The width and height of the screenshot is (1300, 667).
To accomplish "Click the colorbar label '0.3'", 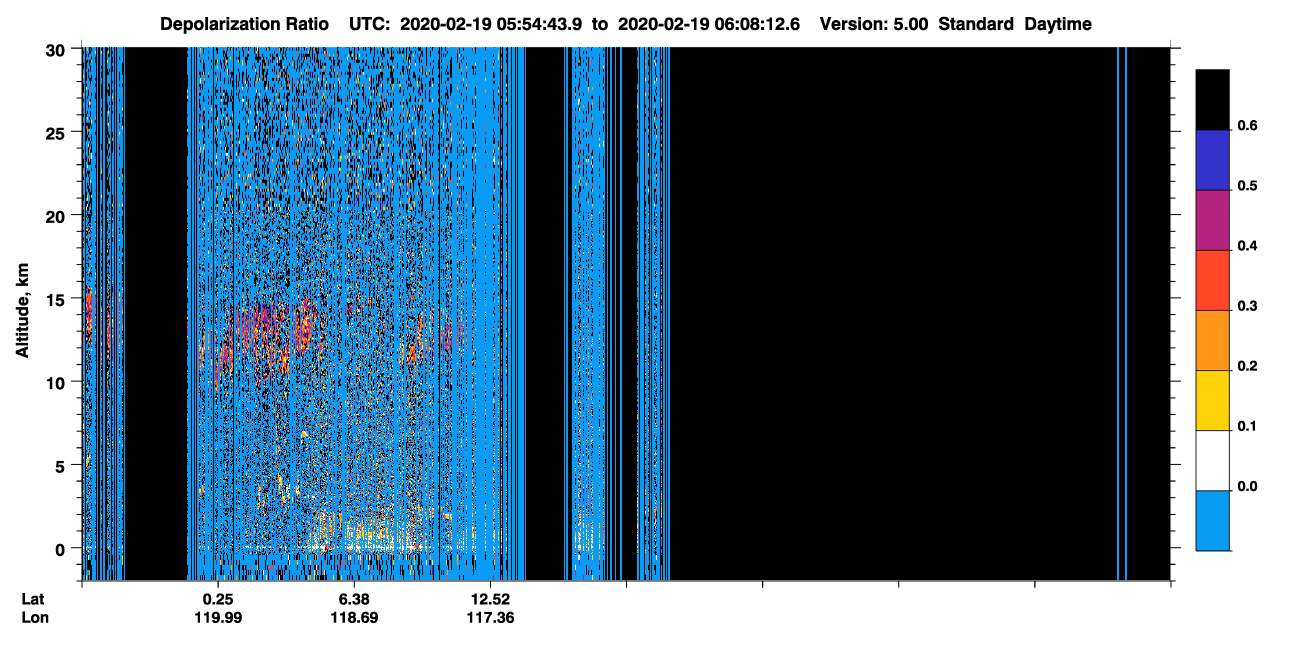I will pos(1247,306).
